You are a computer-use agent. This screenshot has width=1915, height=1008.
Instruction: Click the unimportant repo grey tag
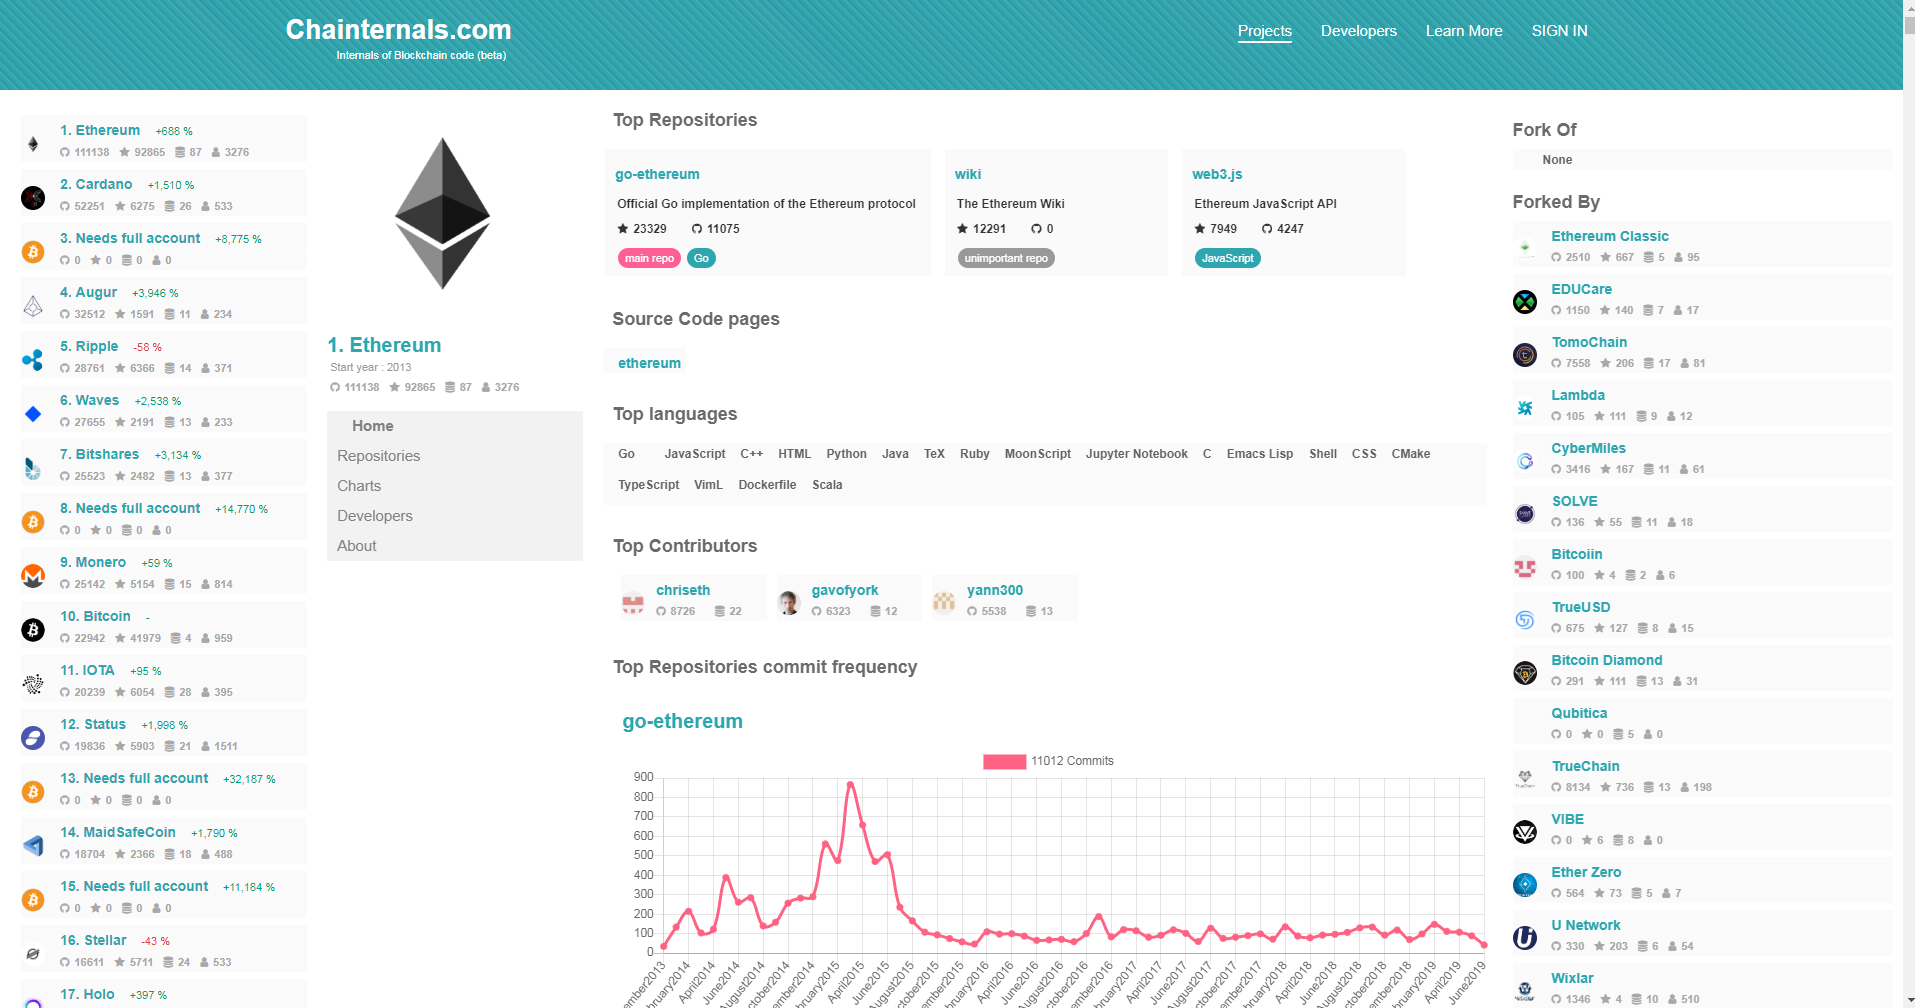pyautogui.click(x=1006, y=258)
